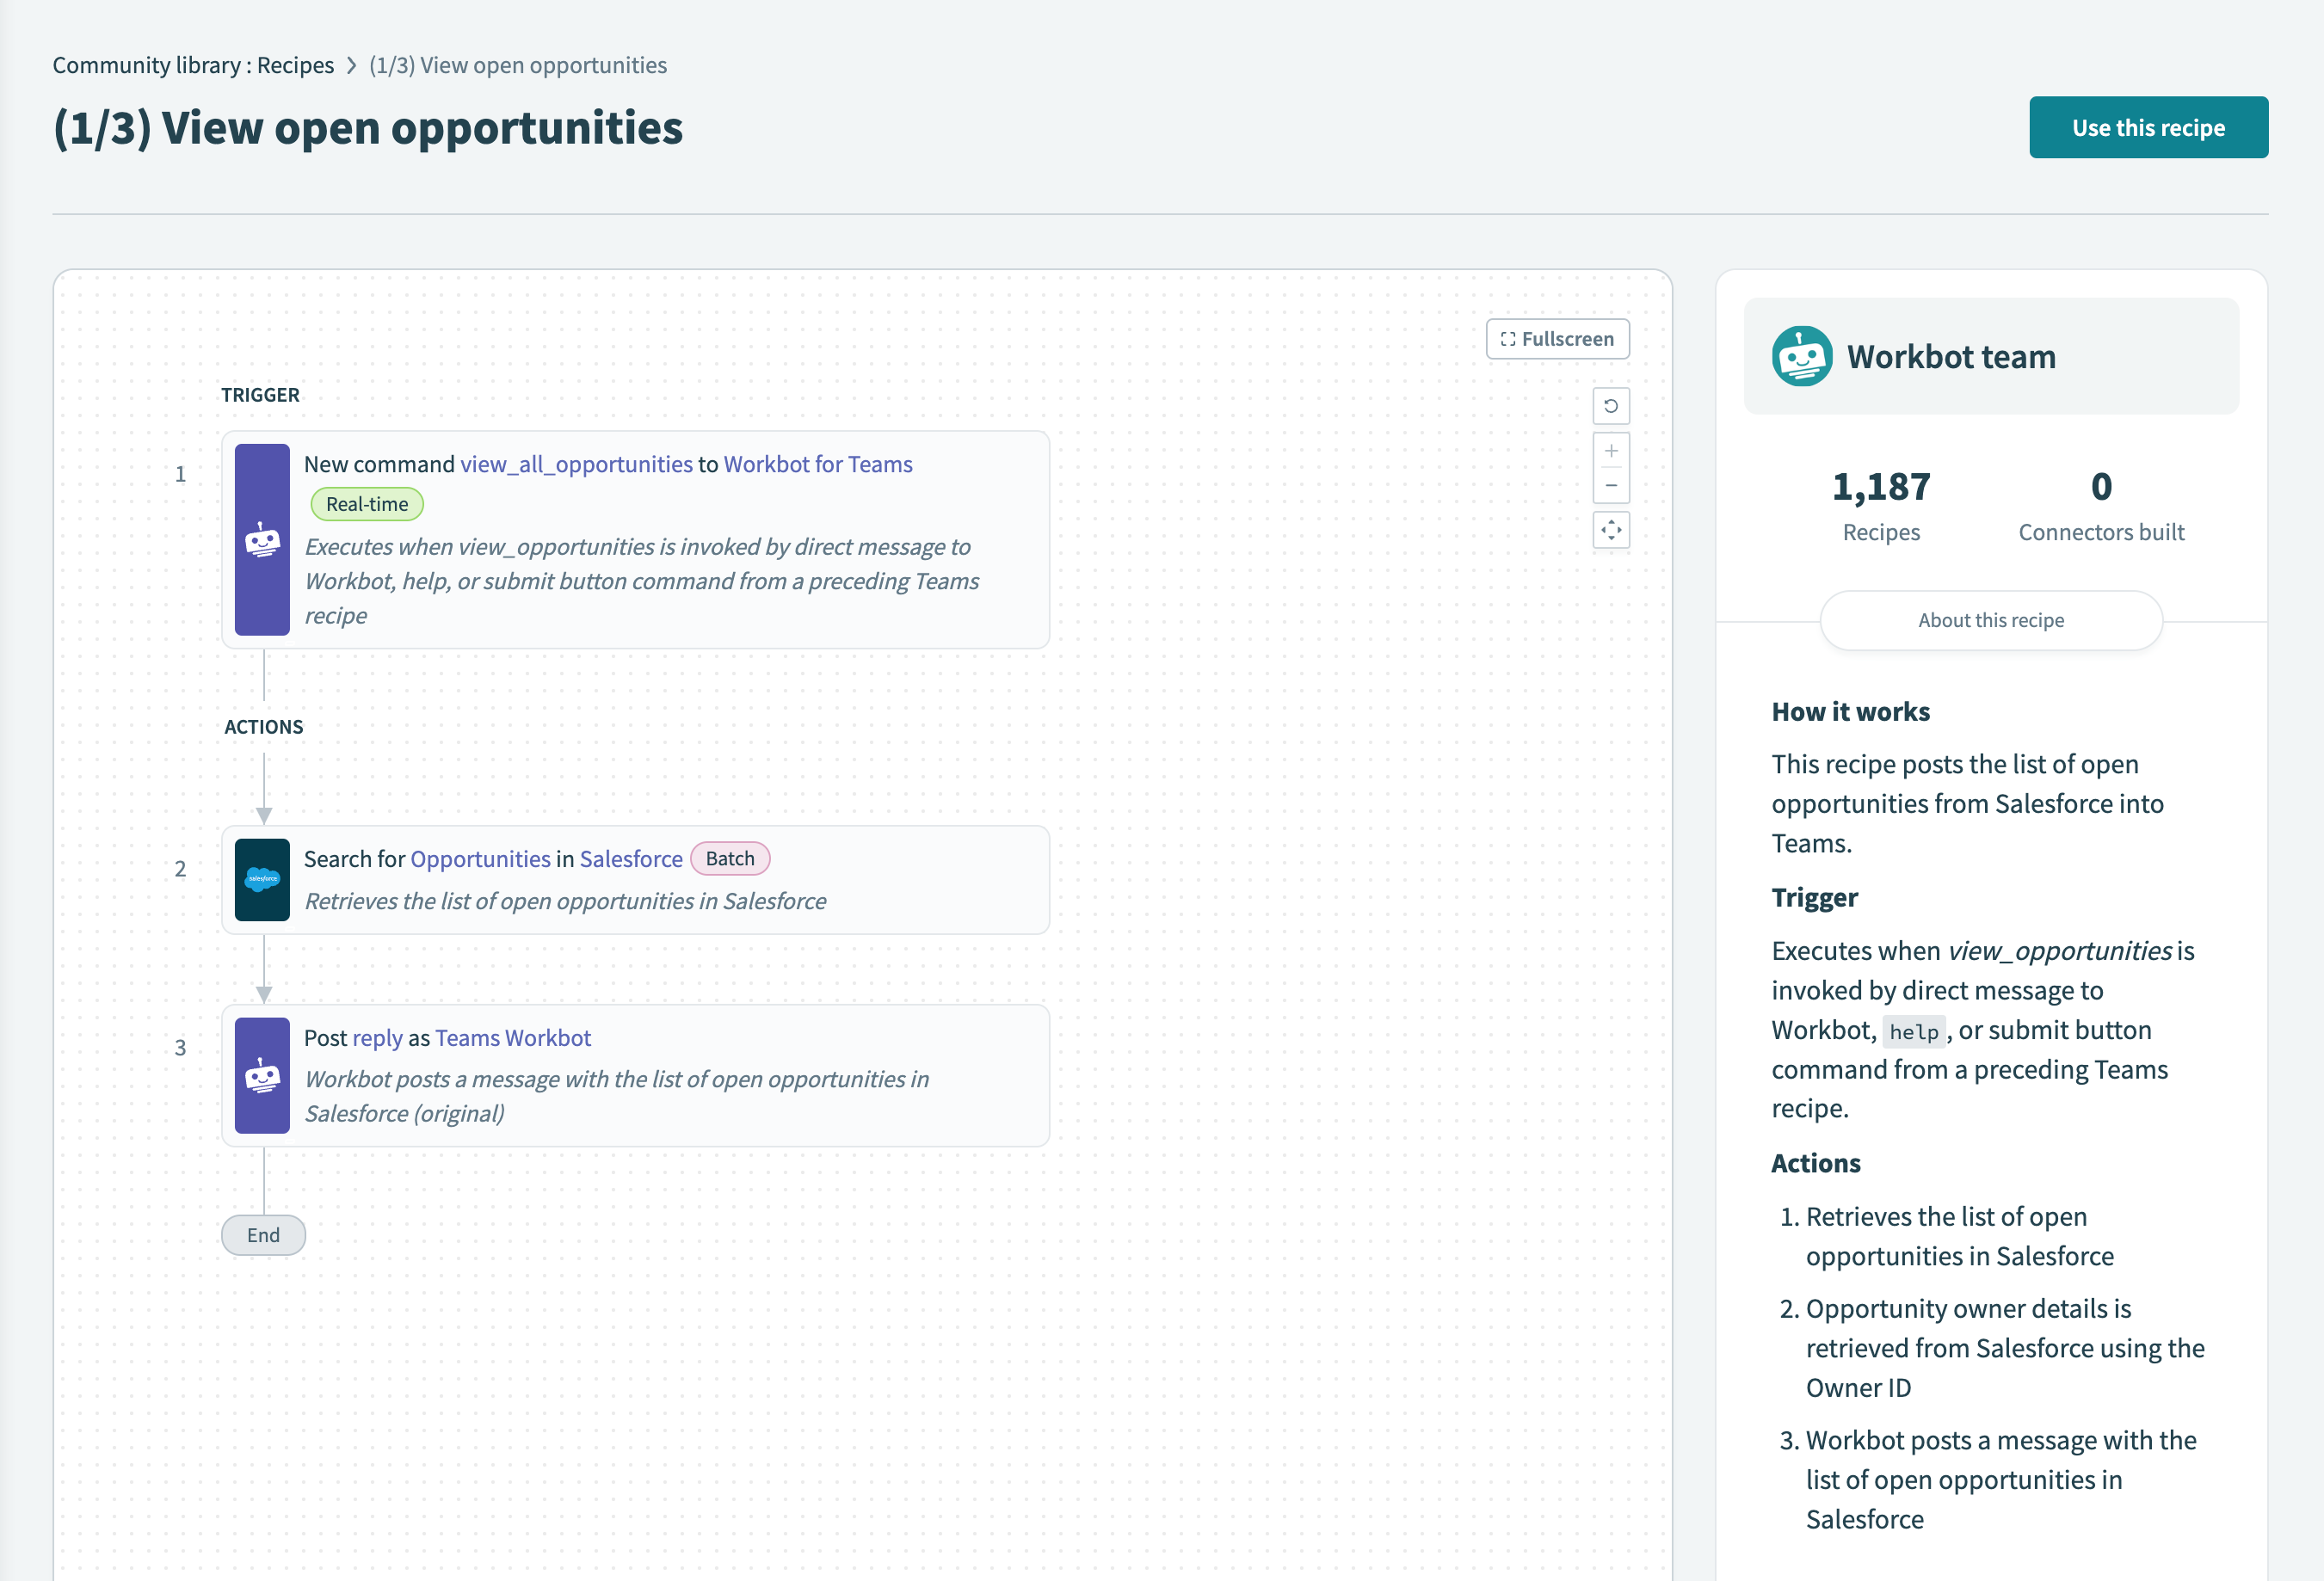This screenshot has height=1581, width=2324.
Task: Zoom in with the plus icon
Action: click(x=1610, y=451)
